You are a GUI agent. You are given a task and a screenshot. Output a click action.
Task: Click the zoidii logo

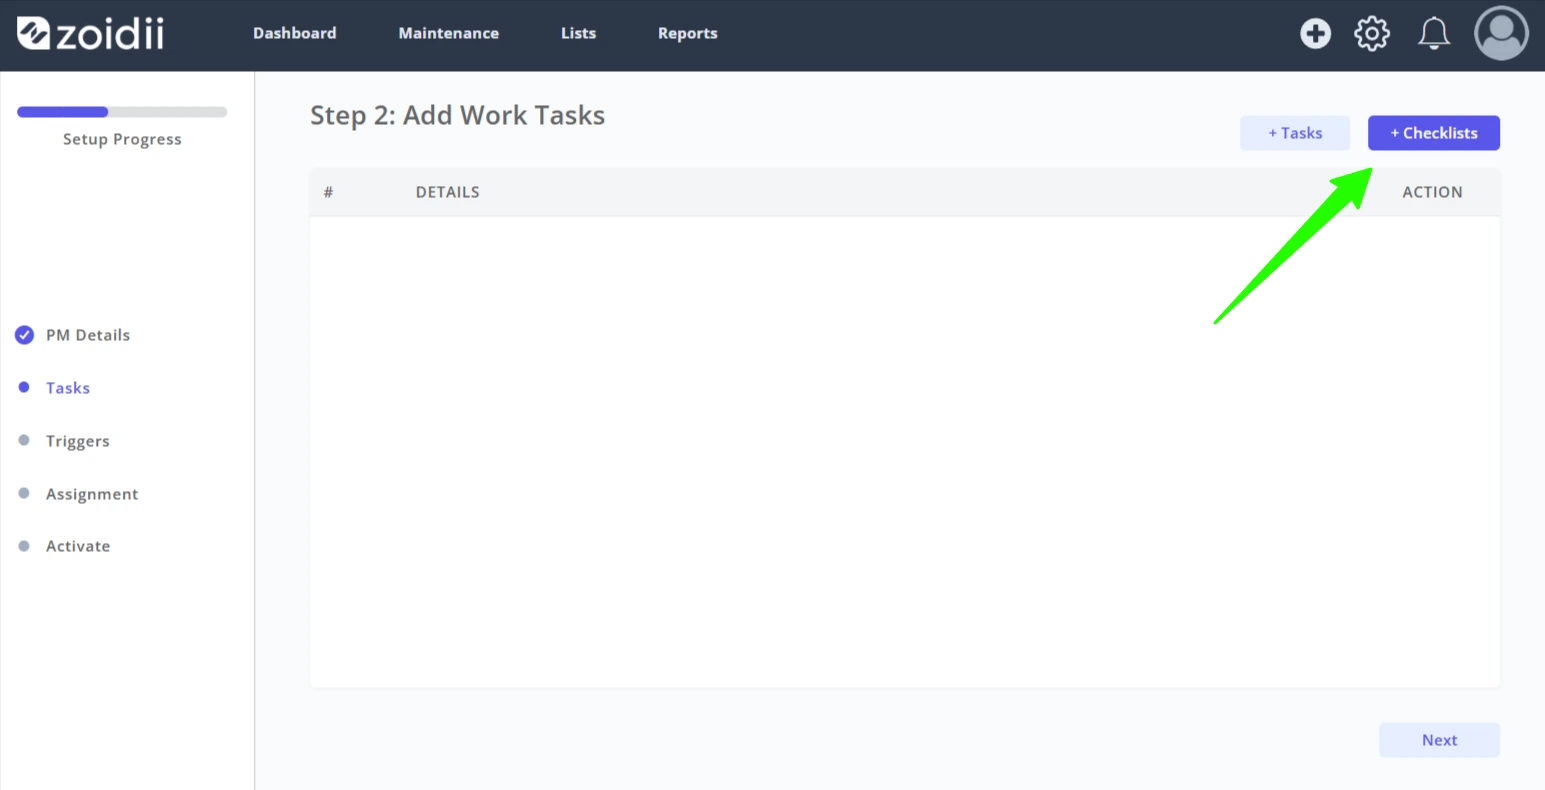coord(90,33)
